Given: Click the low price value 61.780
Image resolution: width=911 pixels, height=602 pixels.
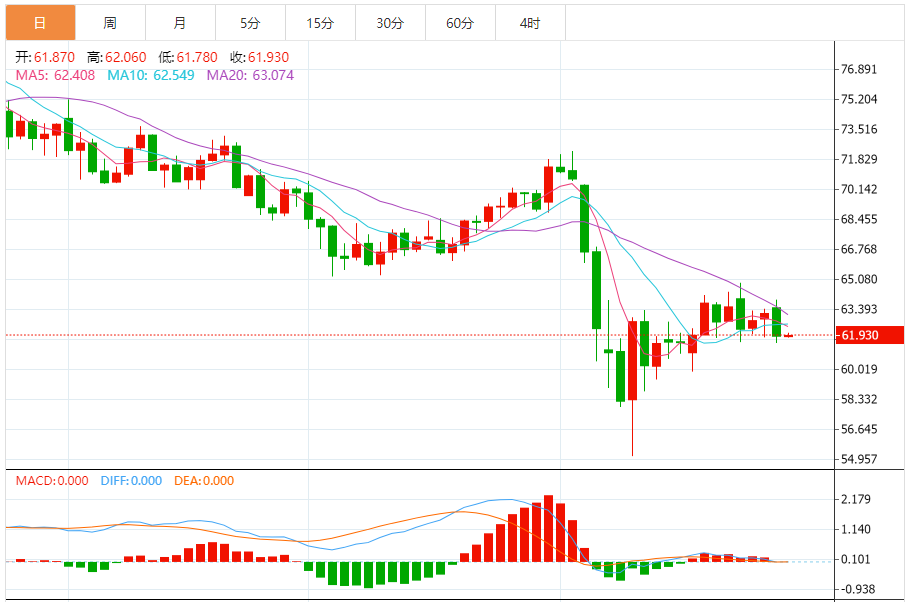Looking at the screenshot, I should (197, 57).
